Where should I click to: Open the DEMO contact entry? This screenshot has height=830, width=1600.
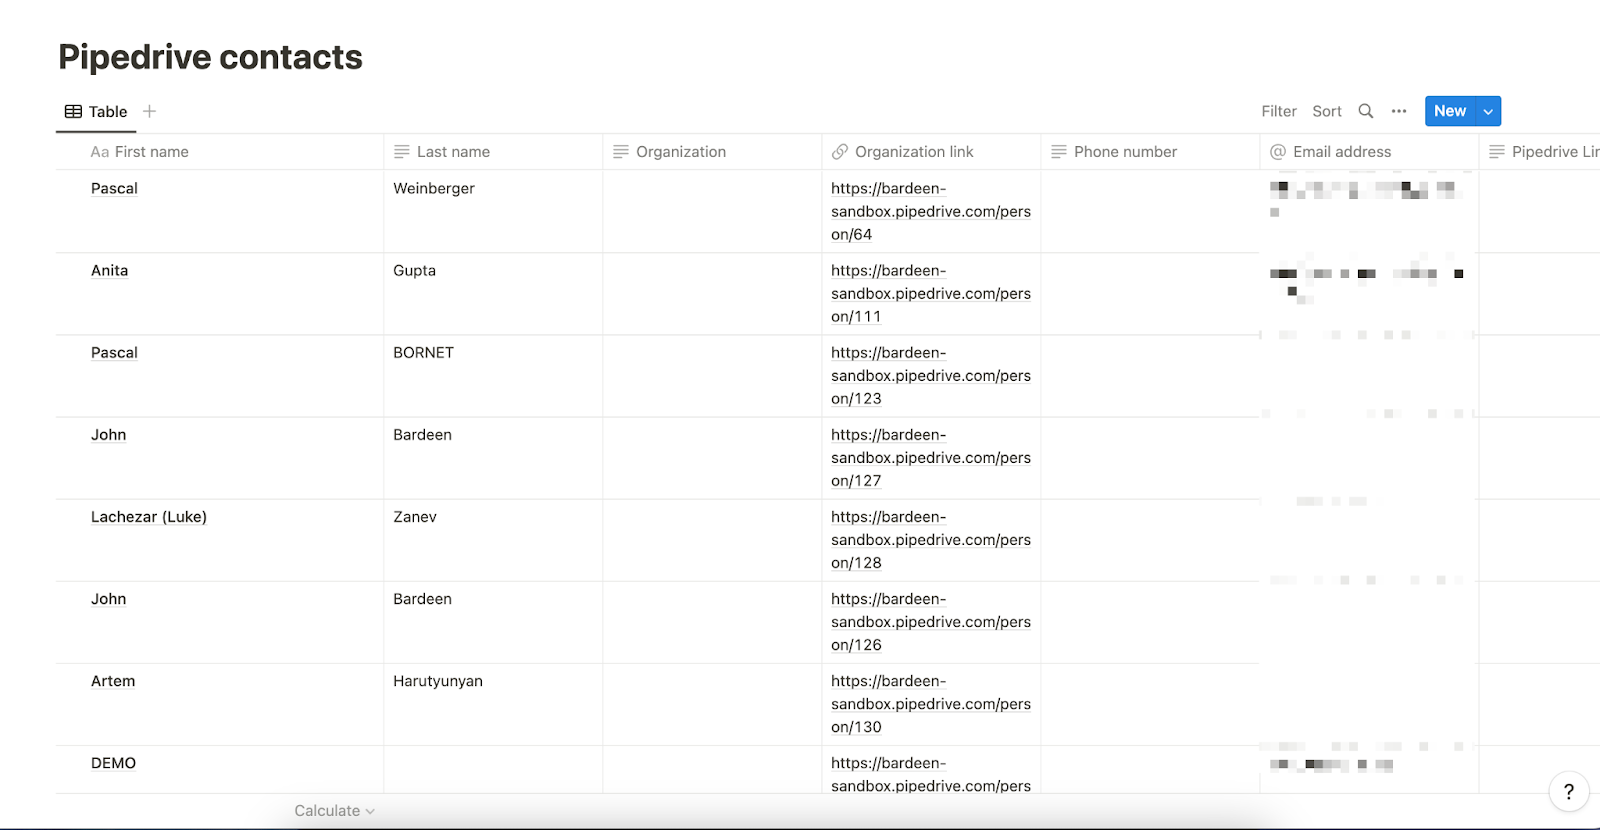pyautogui.click(x=113, y=763)
